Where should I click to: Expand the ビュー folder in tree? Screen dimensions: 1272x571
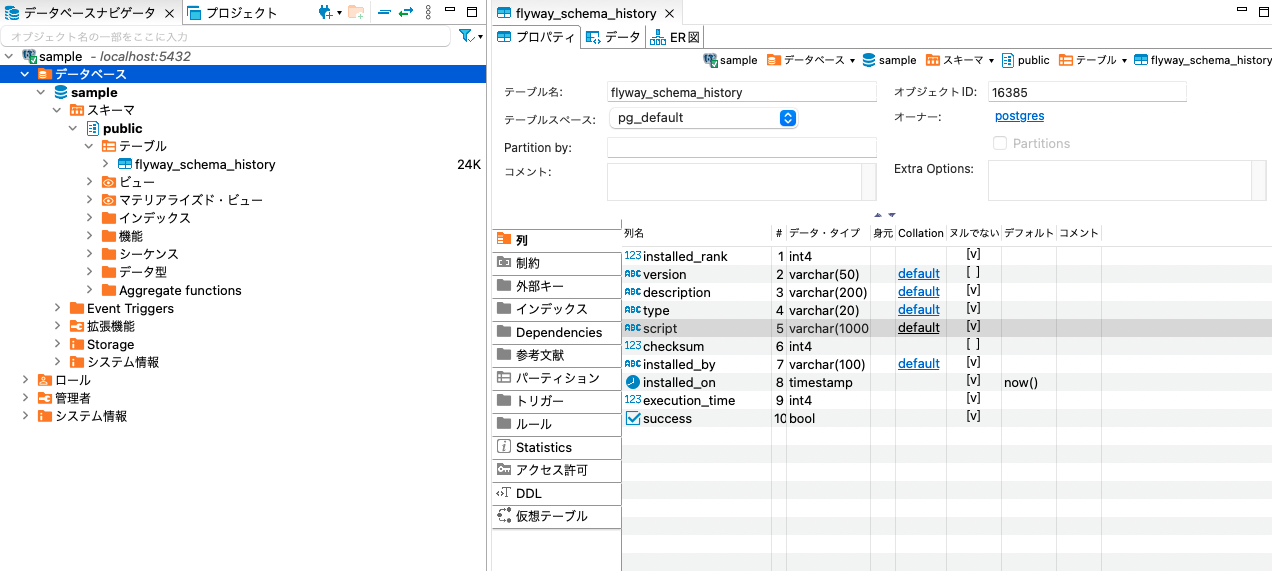coord(90,182)
